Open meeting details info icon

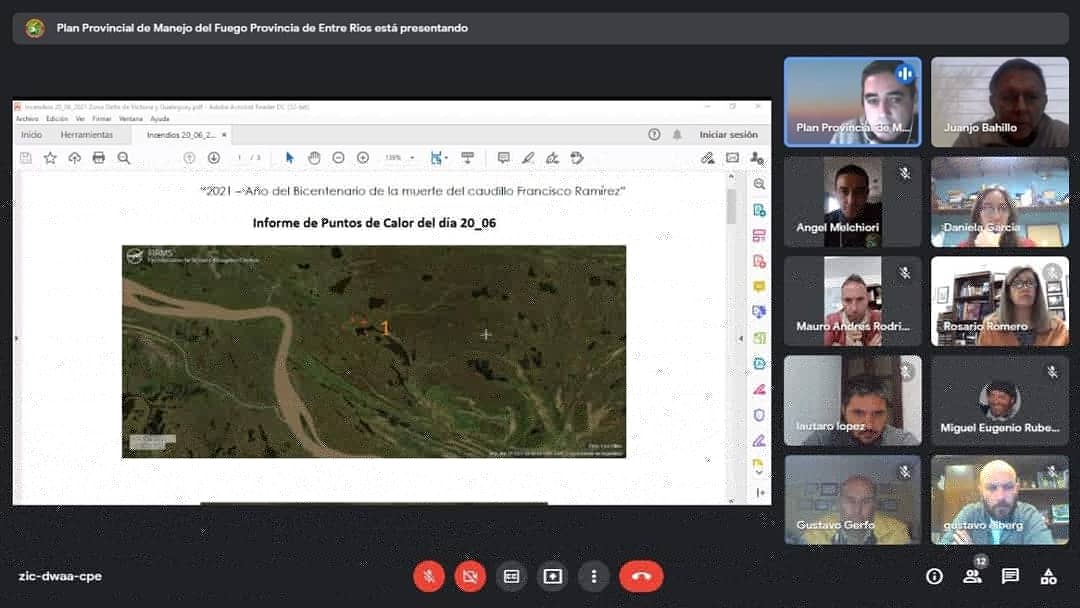[x=934, y=576]
